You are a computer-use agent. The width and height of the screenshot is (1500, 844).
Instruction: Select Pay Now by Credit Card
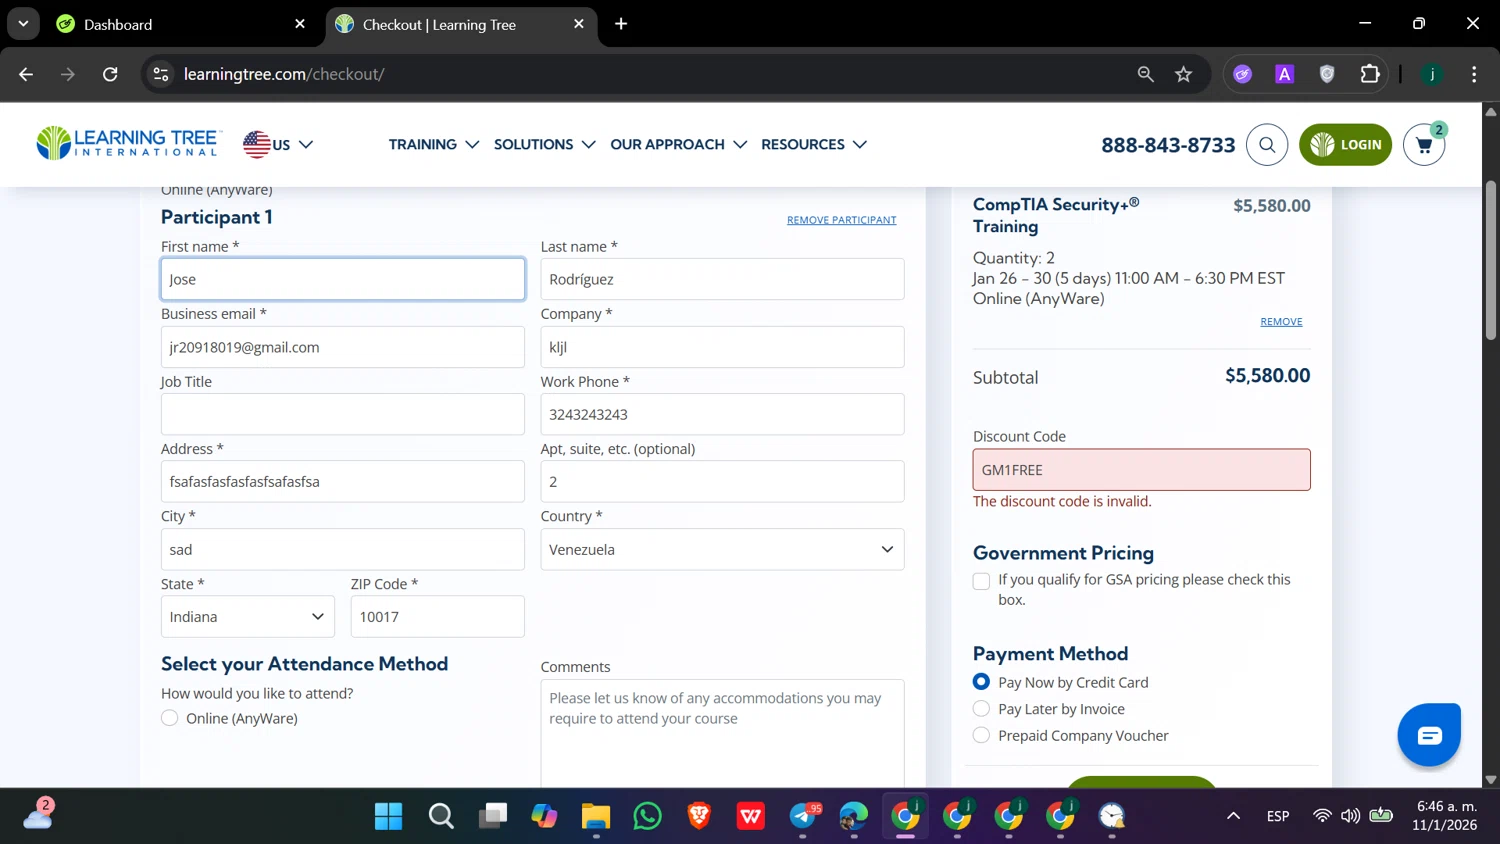coord(981,682)
